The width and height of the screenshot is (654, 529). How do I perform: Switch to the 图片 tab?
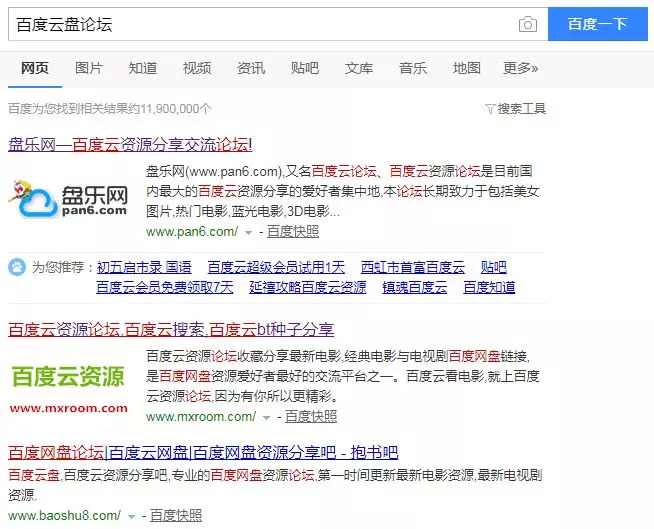(x=89, y=68)
